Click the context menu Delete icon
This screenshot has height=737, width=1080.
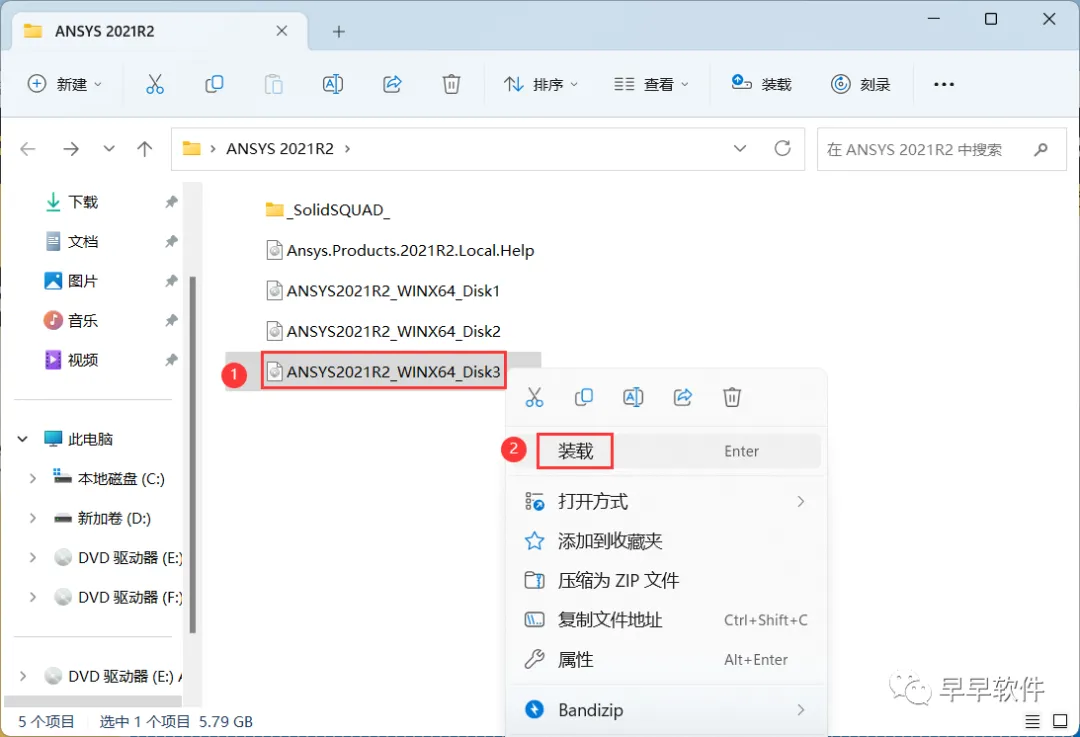pyautogui.click(x=731, y=397)
